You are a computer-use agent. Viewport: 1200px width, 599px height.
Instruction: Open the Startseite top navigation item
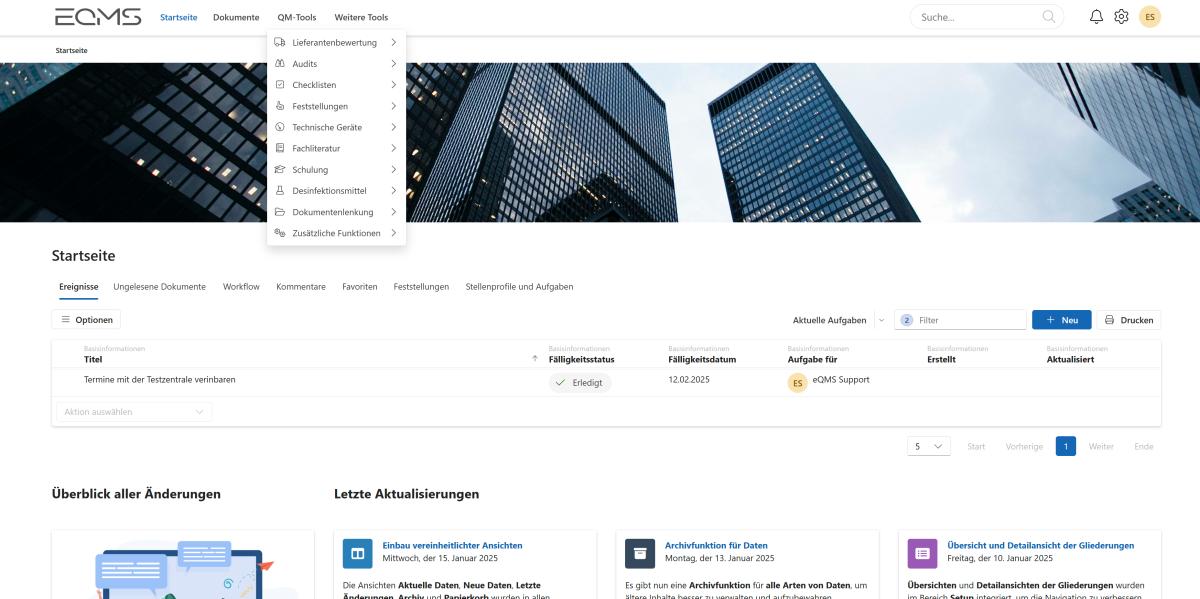178,17
